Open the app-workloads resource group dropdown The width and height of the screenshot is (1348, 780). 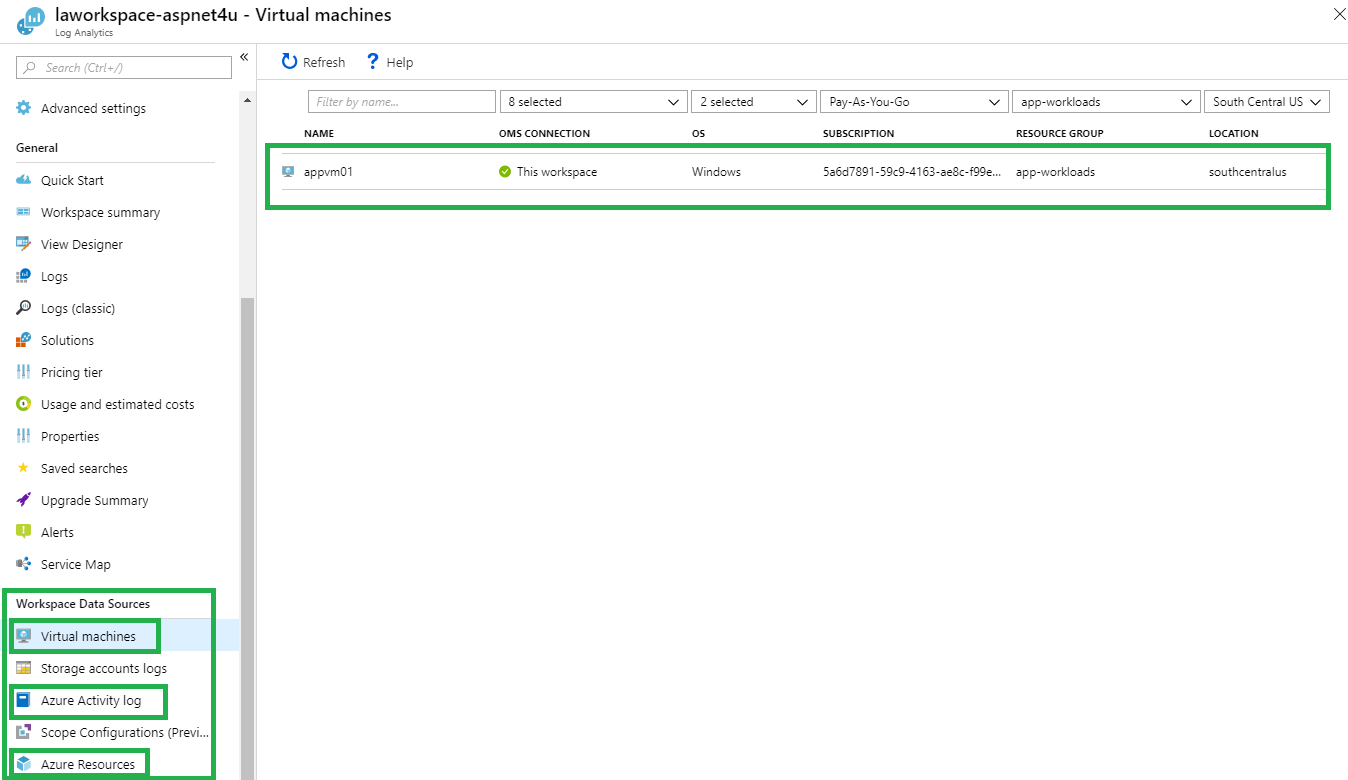pyautogui.click(x=1106, y=102)
